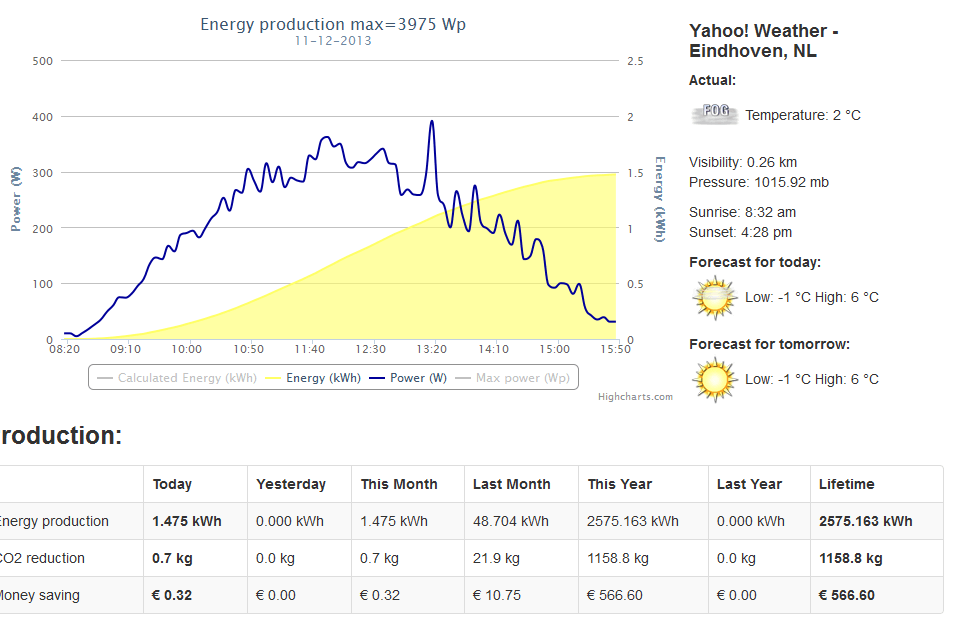Click today's forecast sun icon
The height and width of the screenshot is (619, 954).
[x=715, y=298]
